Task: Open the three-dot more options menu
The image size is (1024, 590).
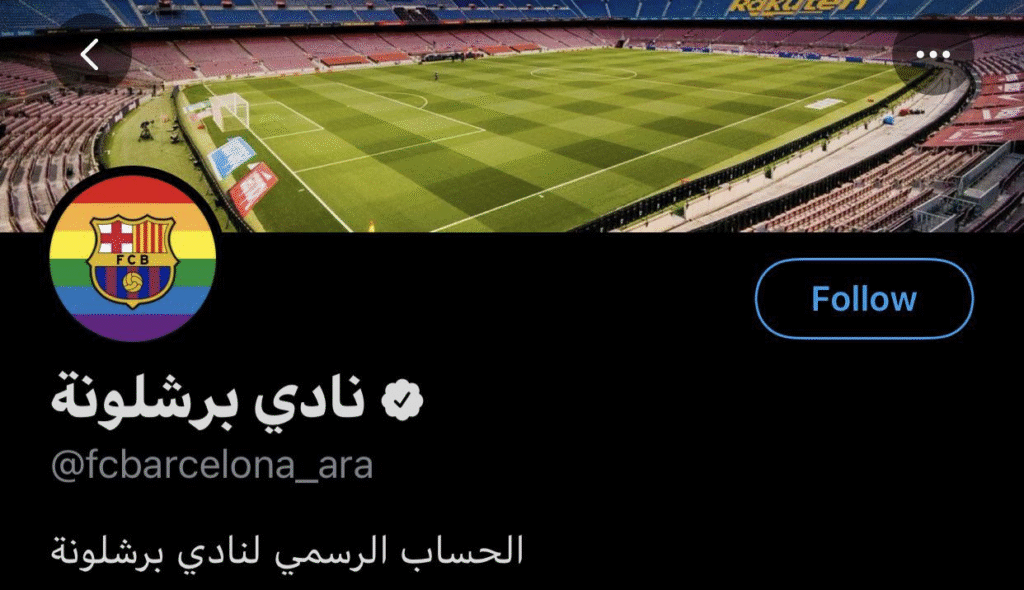Action: tap(933, 55)
